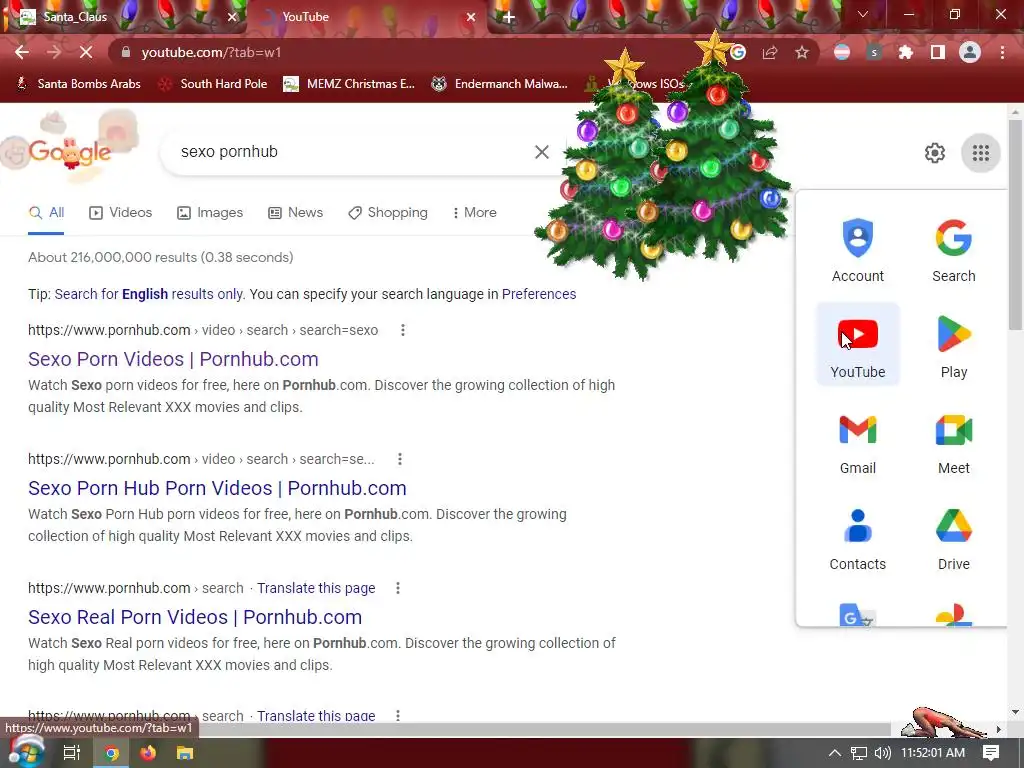This screenshot has height=768, width=1024.
Task: Click the vertical page scrollbar thumb
Action: [1015, 225]
